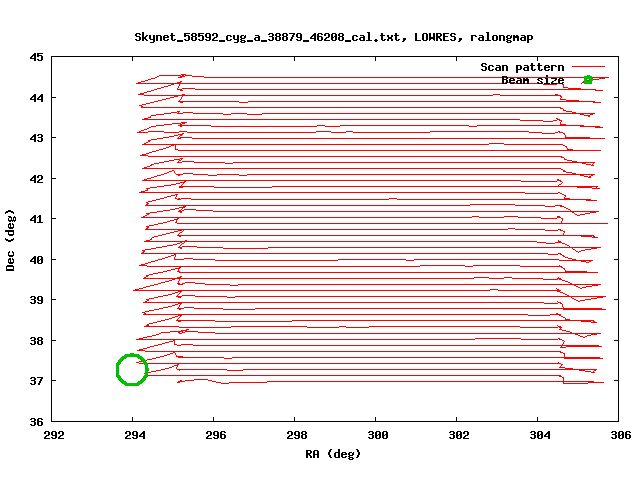The height and width of the screenshot is (480, 640).
Task: Click y-axis tick label 39
Action: click(x=36, y=300)
